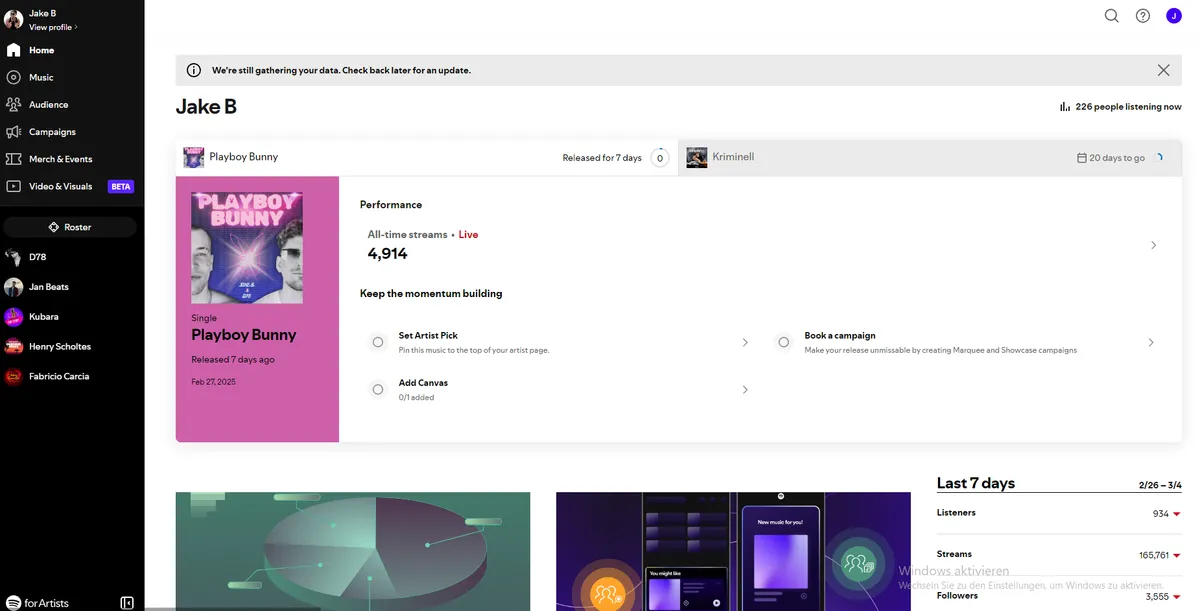Screen dimensions: 1200x611
Task: Open the help question mark icon
Action: click(x=1143, y=16)
